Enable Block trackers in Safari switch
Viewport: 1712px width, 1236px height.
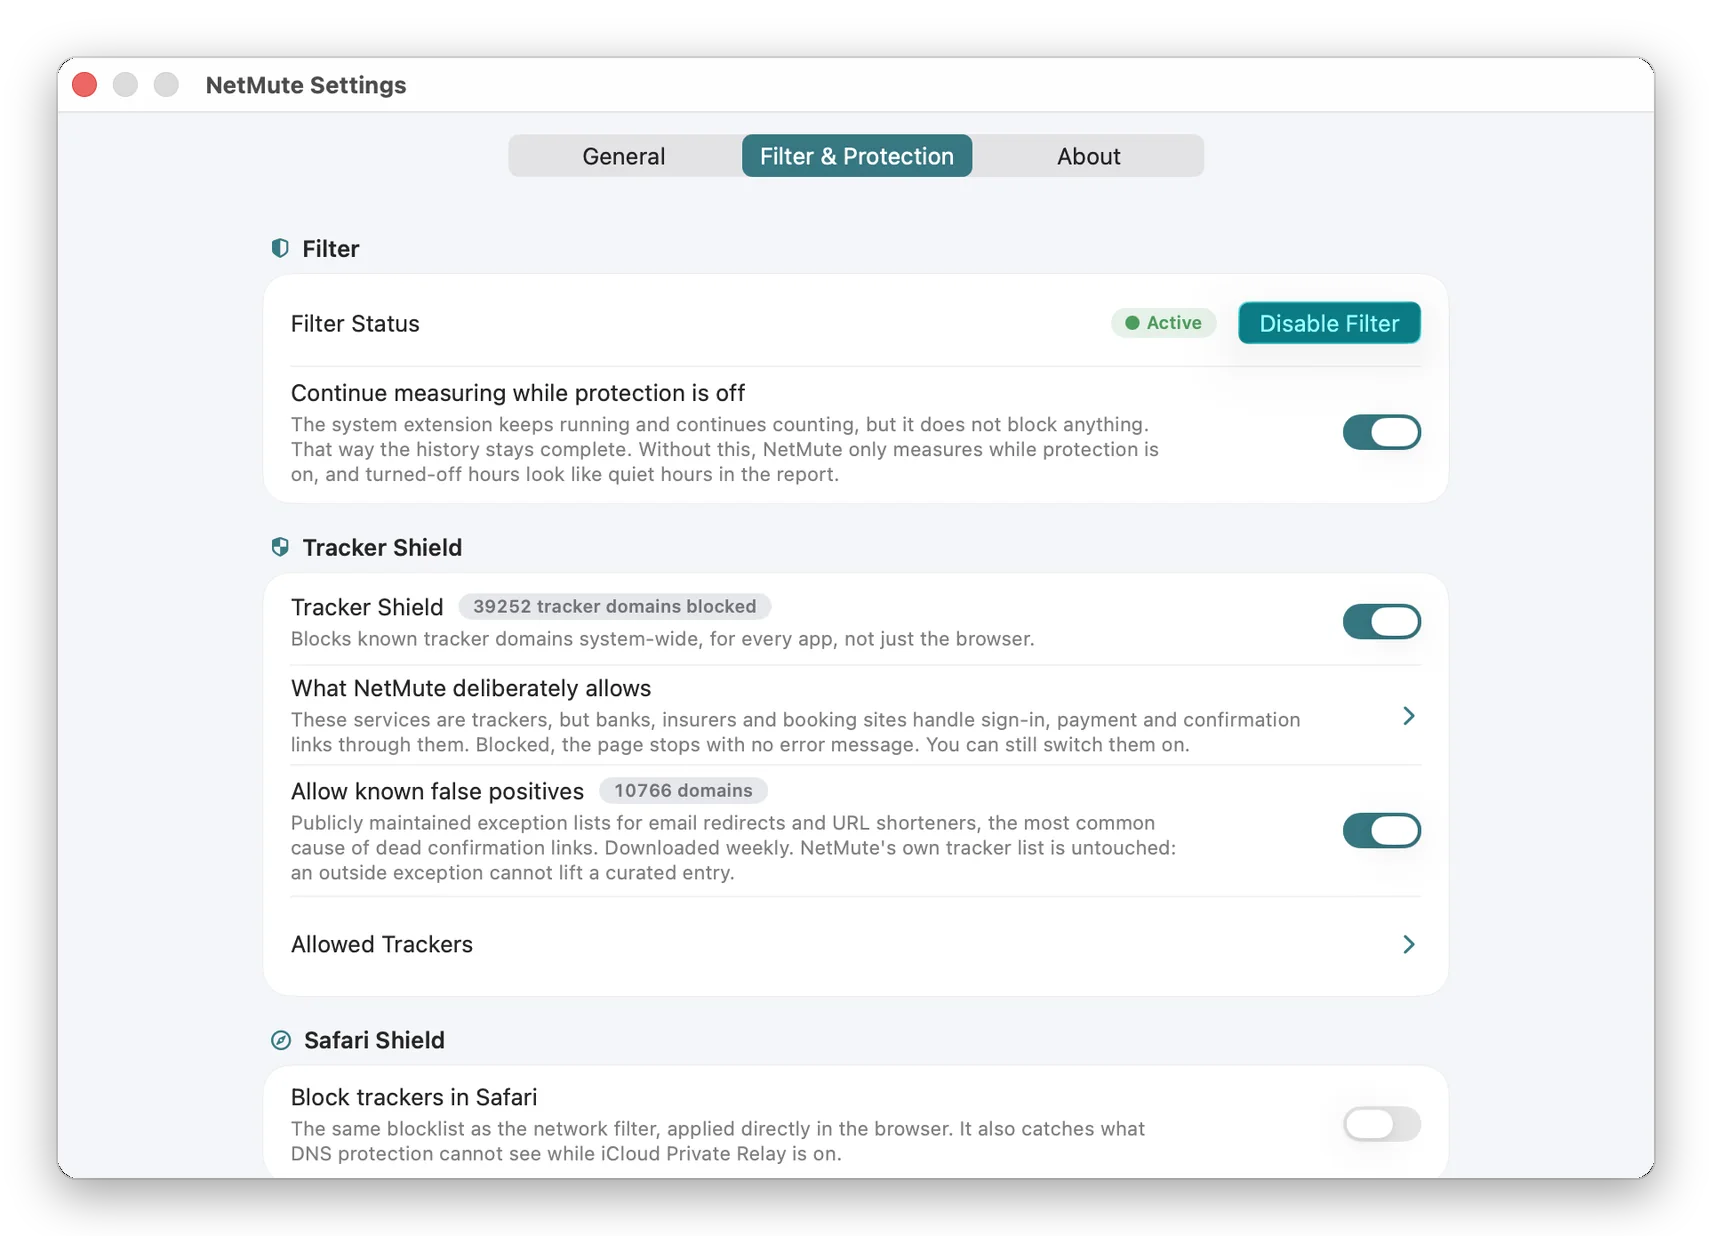(1381, 1124)
